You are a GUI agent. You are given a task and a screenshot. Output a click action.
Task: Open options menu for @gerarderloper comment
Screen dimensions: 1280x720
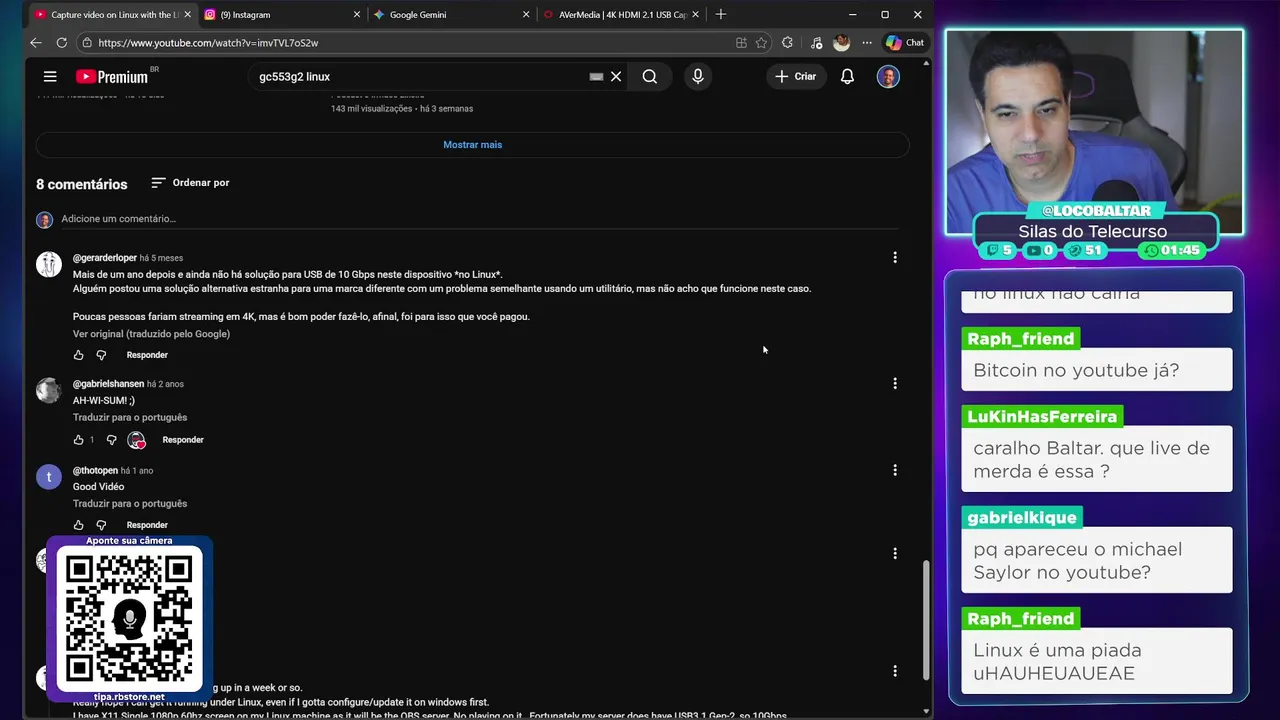tap(895, 258)
